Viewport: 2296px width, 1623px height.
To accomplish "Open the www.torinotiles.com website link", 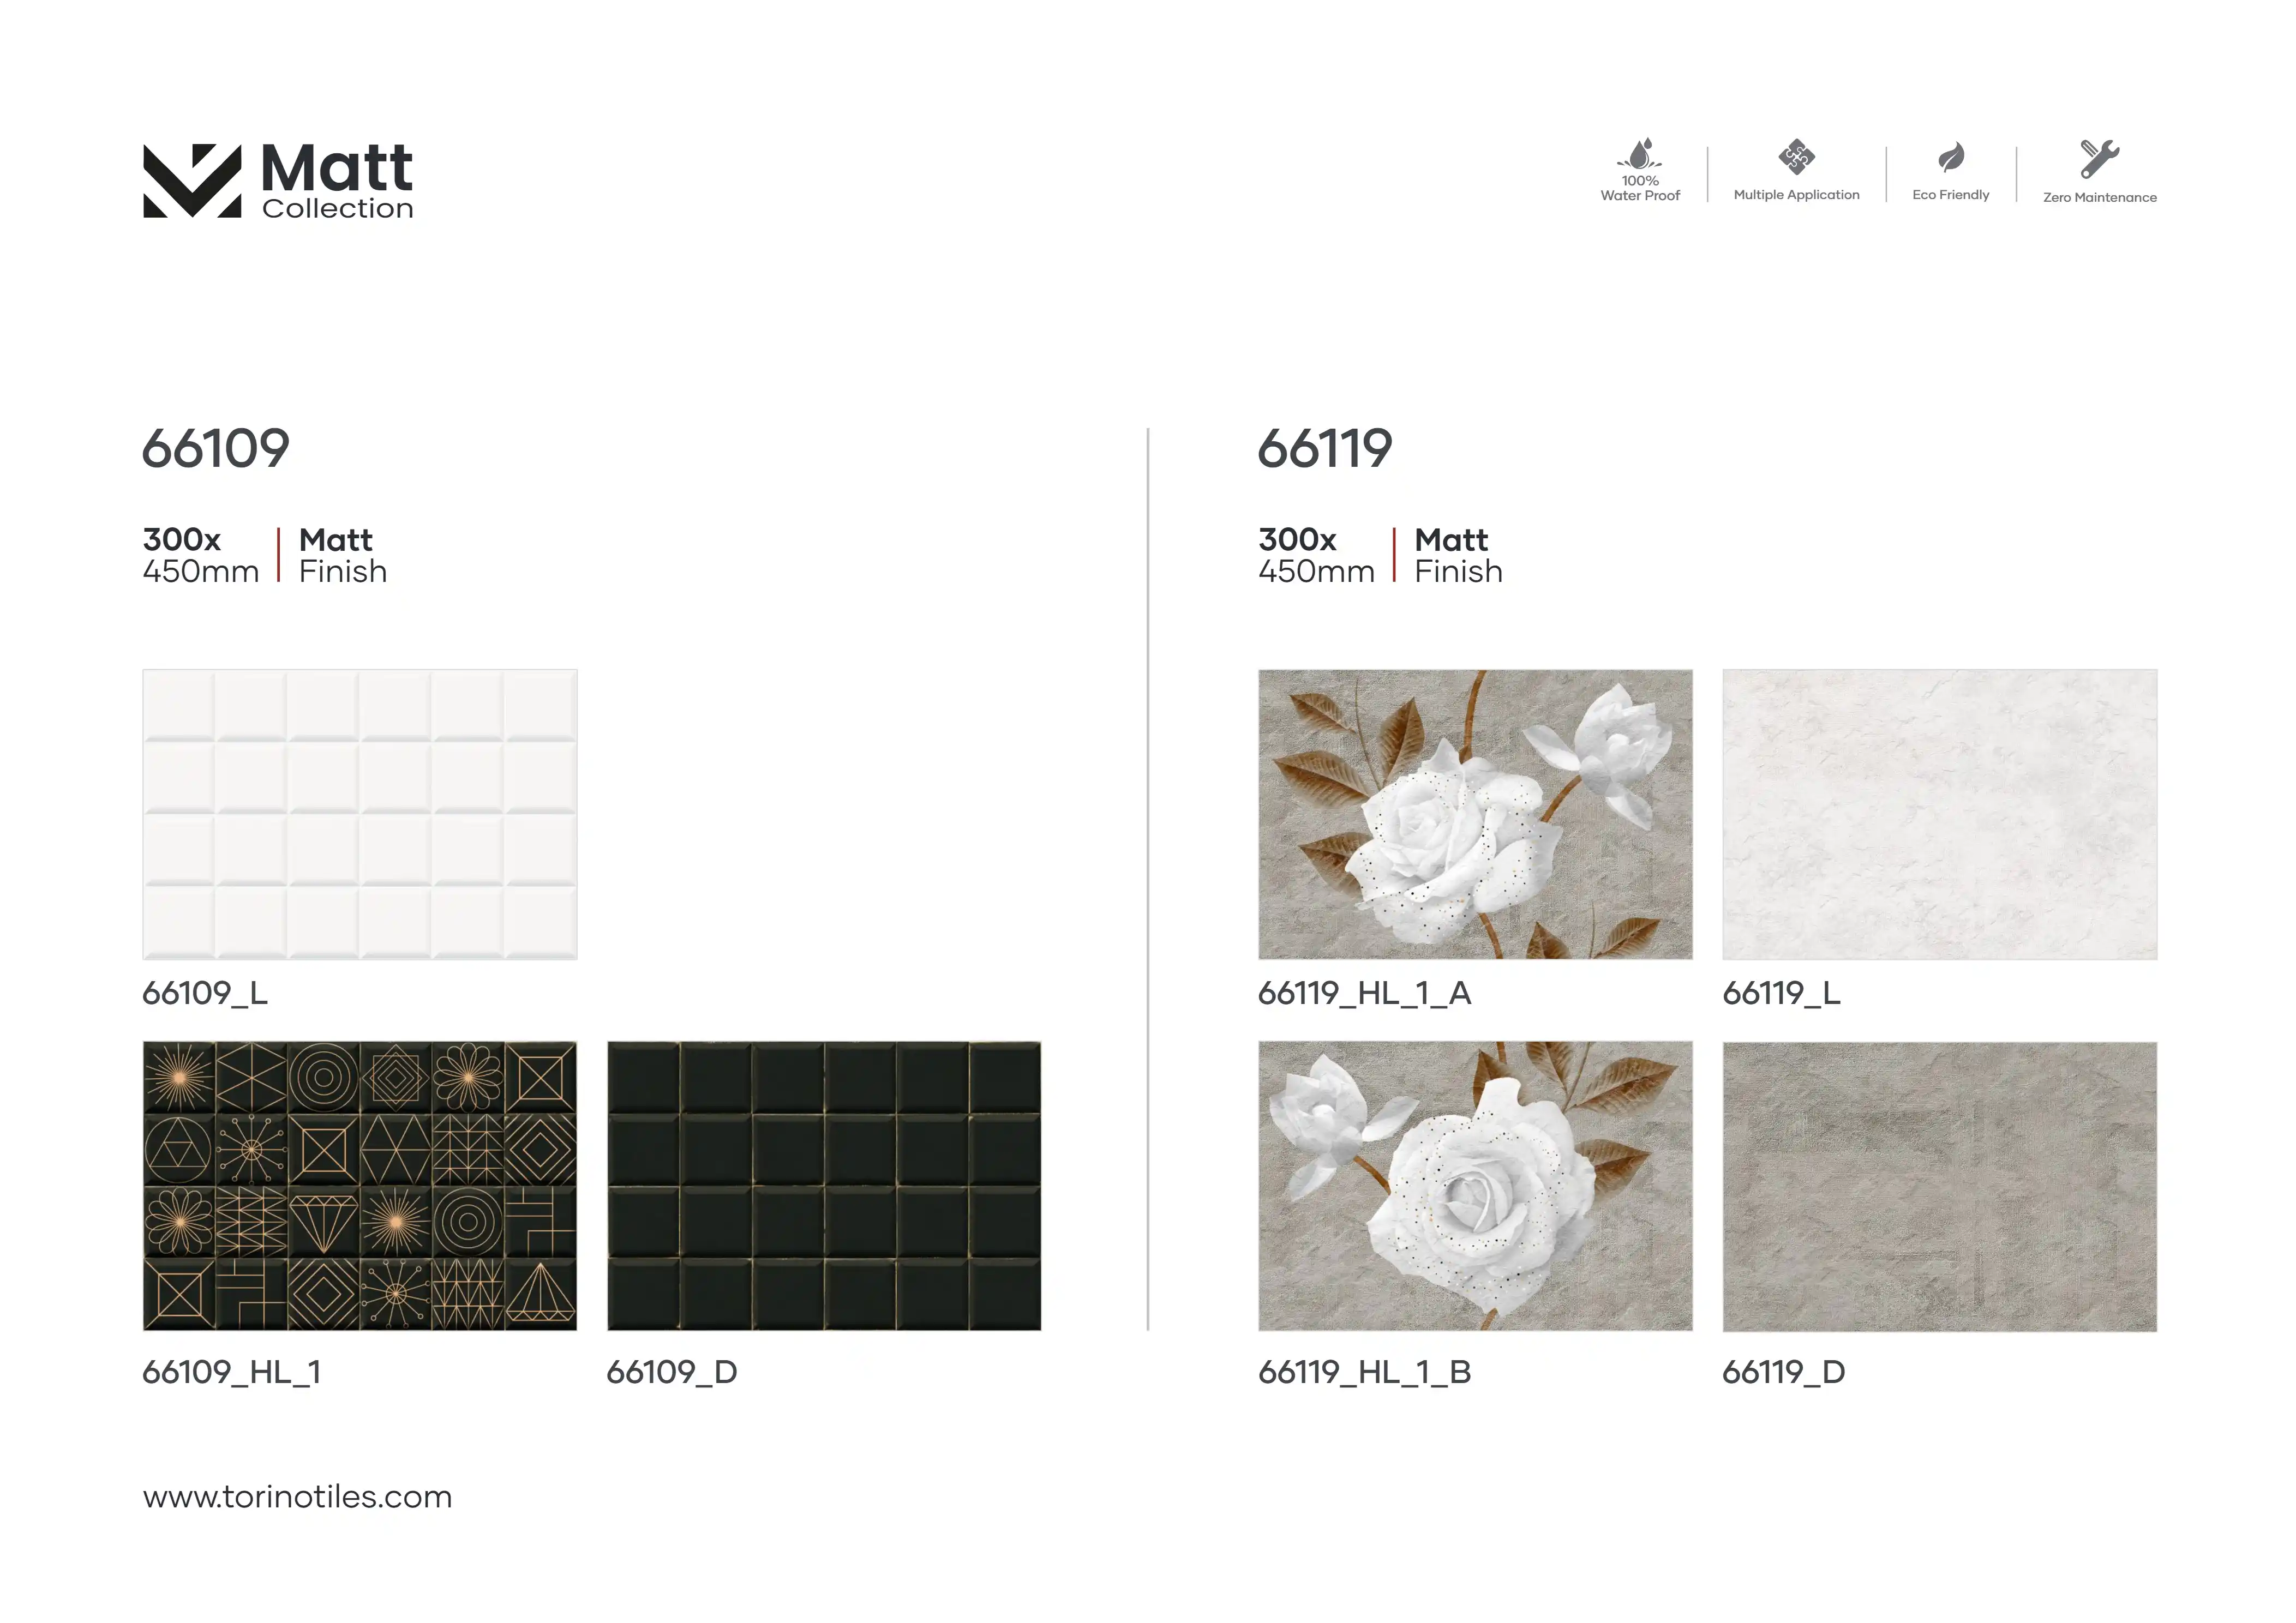I will (297, 1497).
